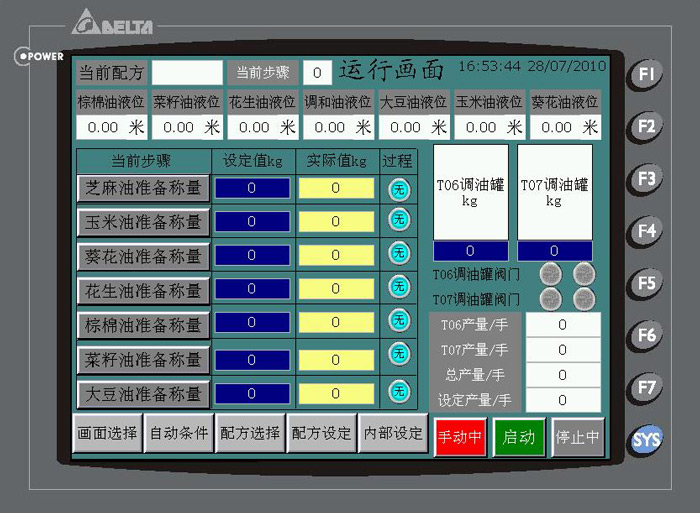
Task: Click 无 indicator for 玉米油准备称量 row
Action: (x=399, y=220)
